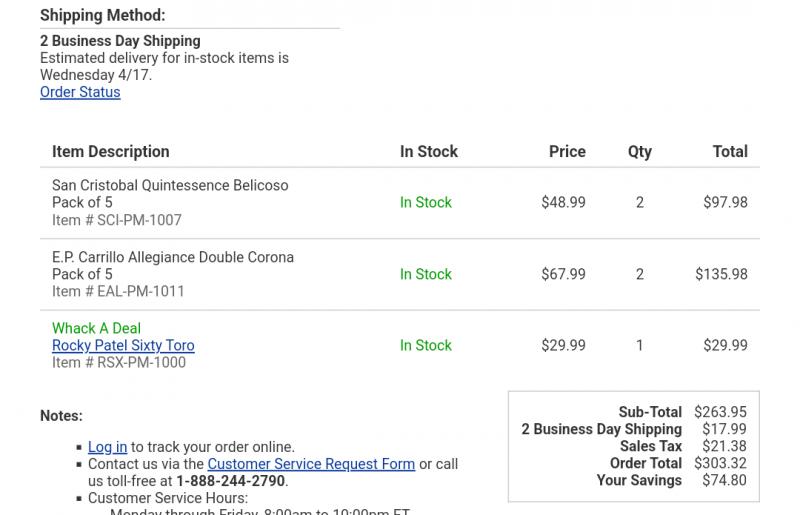
Task: Click the Log in link
Action: pyautogui.click(x=107, y=447)
